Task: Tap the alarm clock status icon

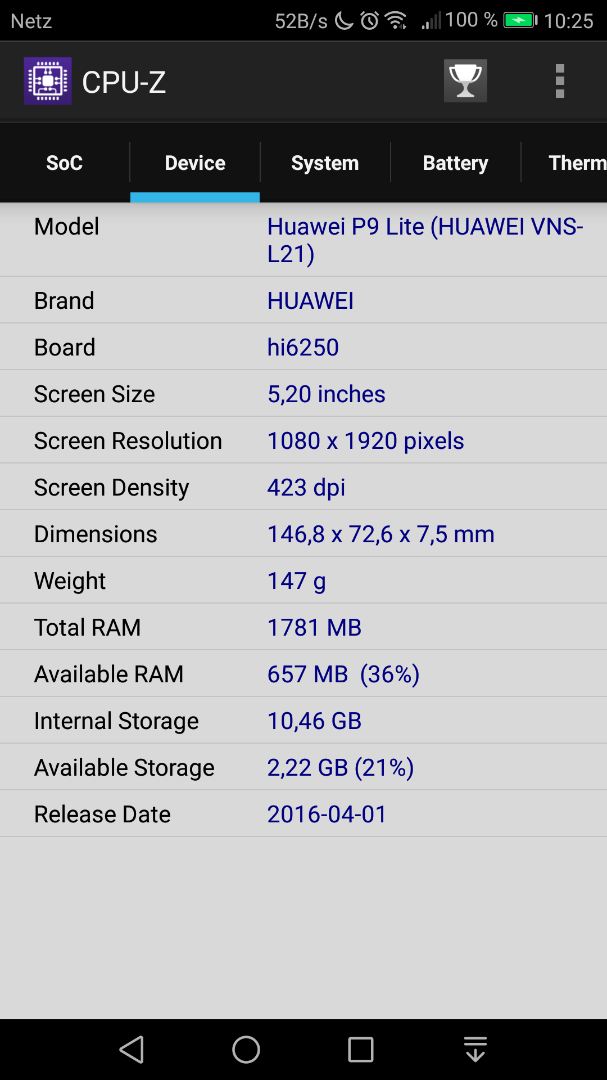Action: pos(370,21)
